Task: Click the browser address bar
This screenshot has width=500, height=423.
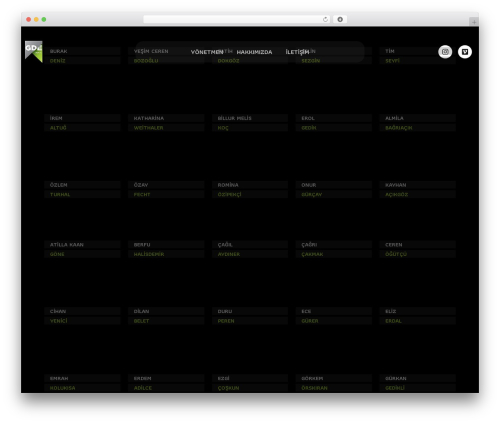Action: tap(237, 19)
